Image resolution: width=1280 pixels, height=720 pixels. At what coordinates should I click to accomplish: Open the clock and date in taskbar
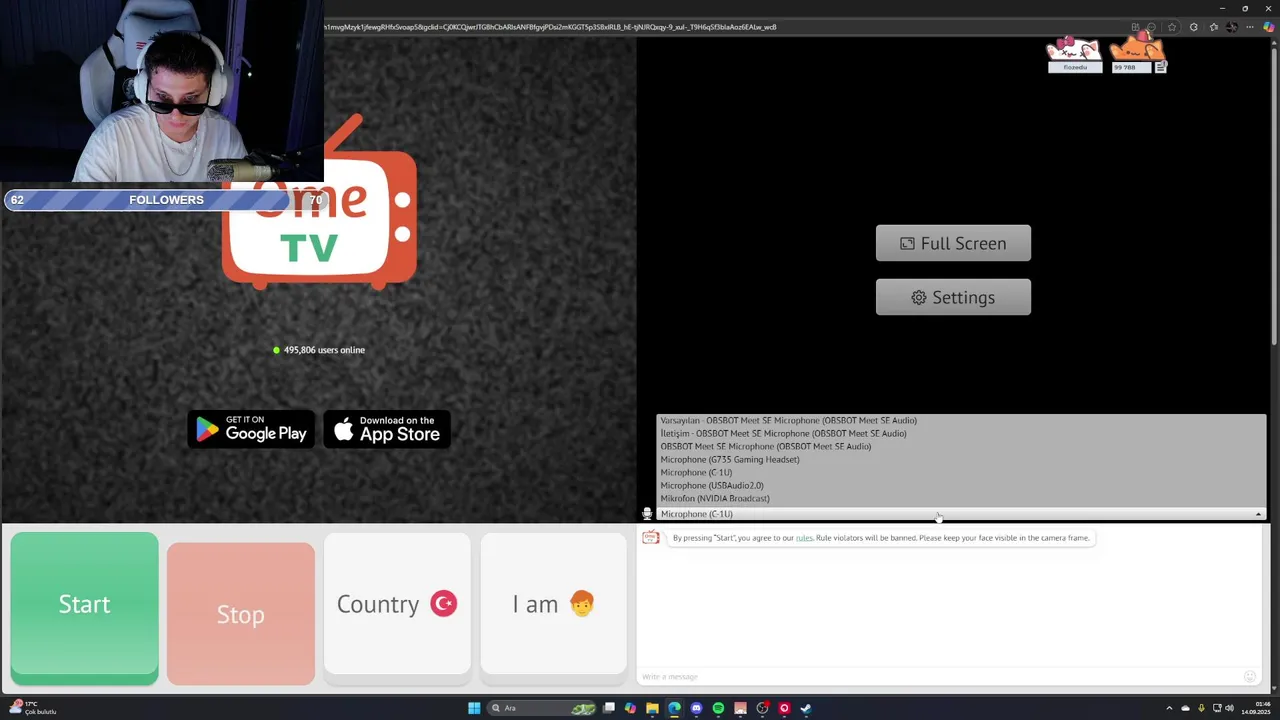[1256, 708]
